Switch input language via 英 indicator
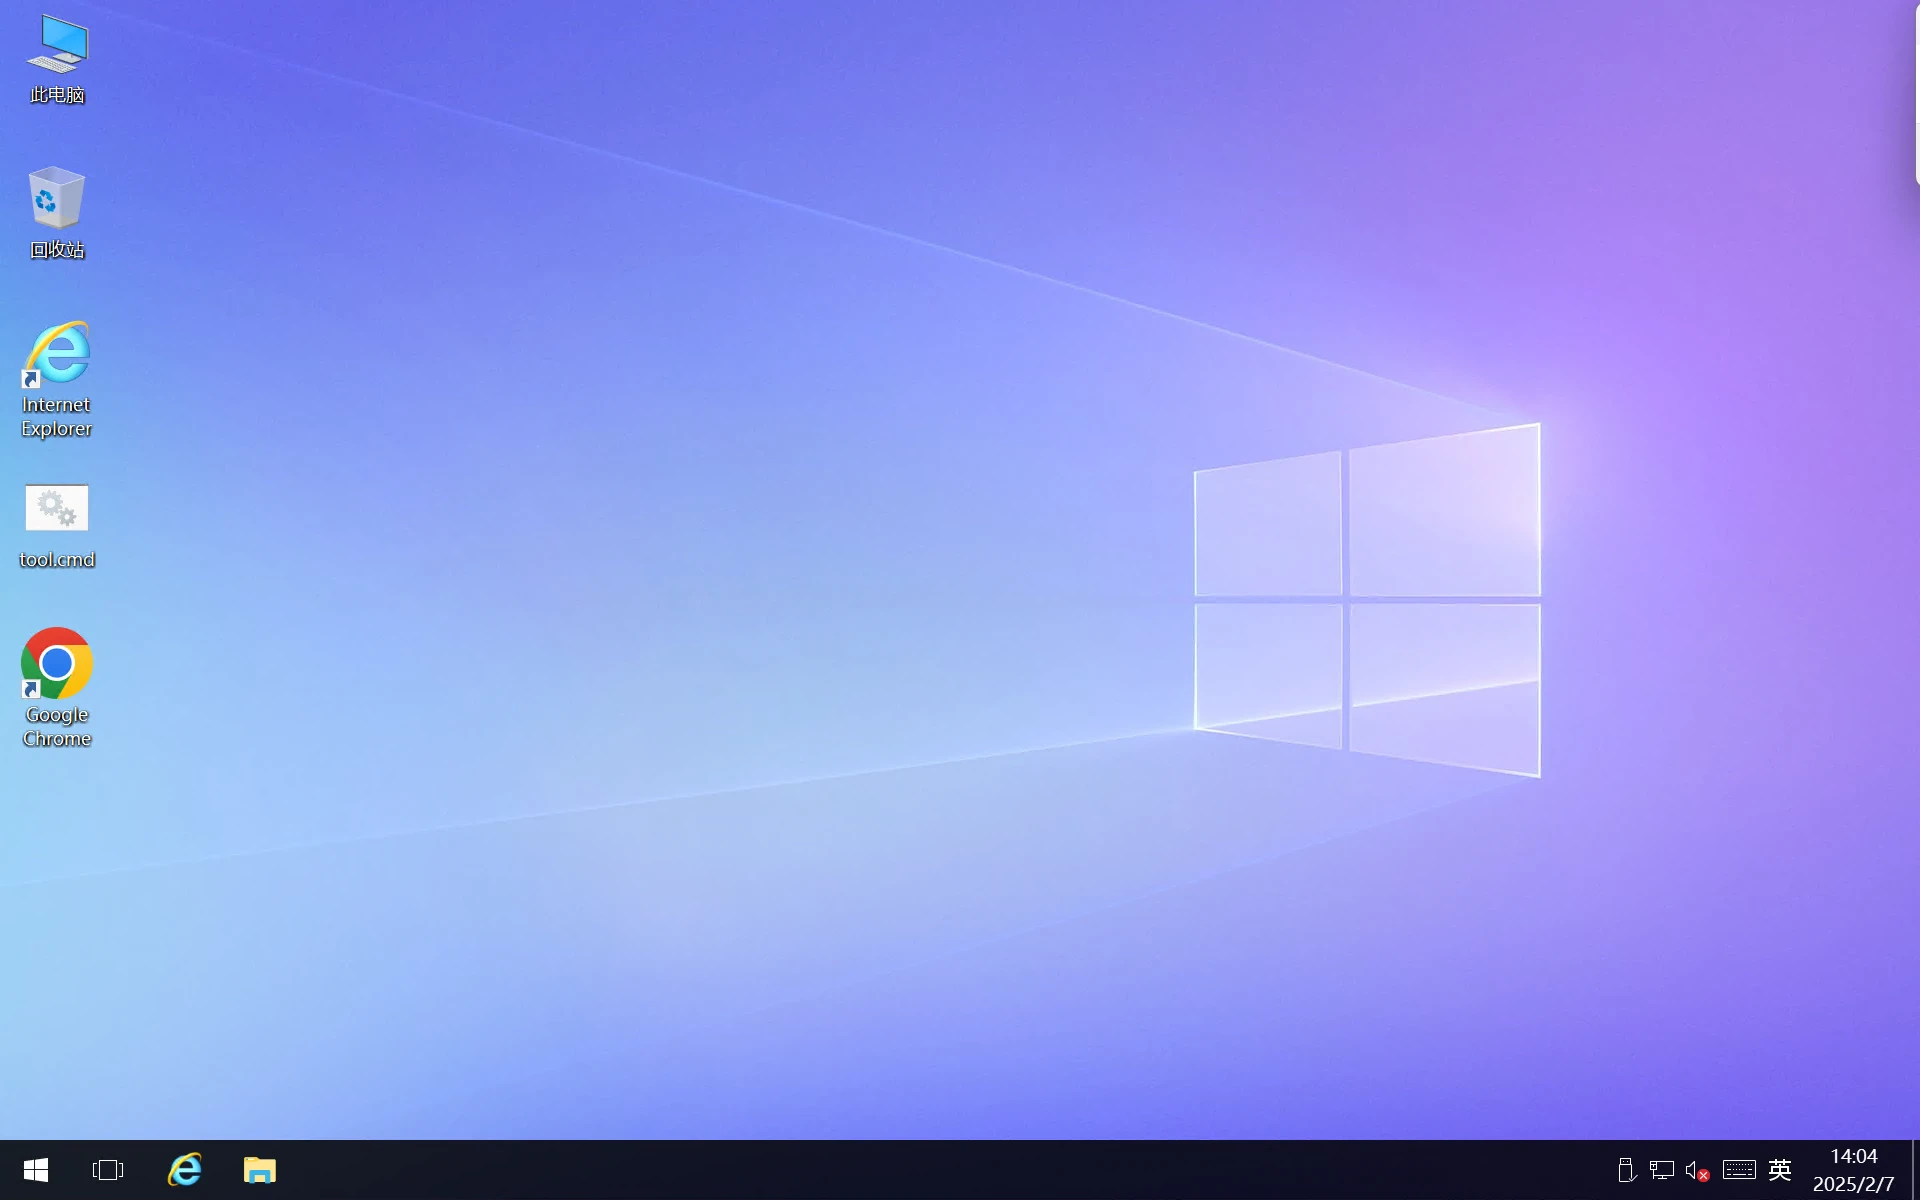The image size is (1920, 1200). pos(1780,1170)
